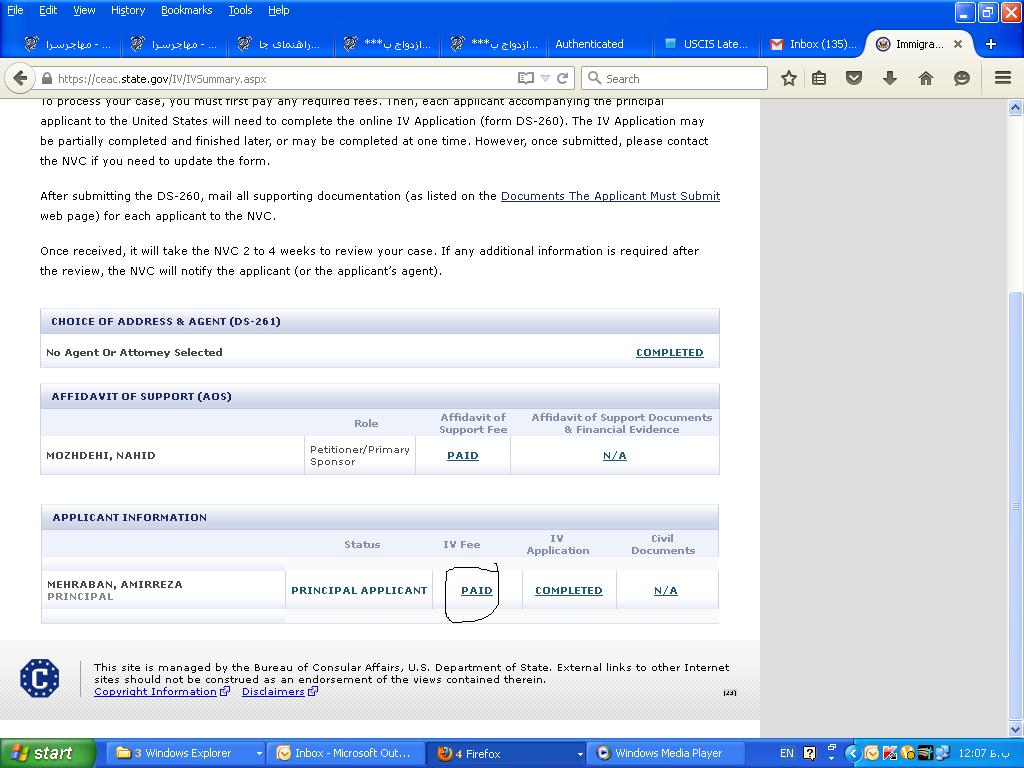The width and height of the screenshot is (1024, 768).
Task: Open the bookmarks list icon
Action: point(819,78)
